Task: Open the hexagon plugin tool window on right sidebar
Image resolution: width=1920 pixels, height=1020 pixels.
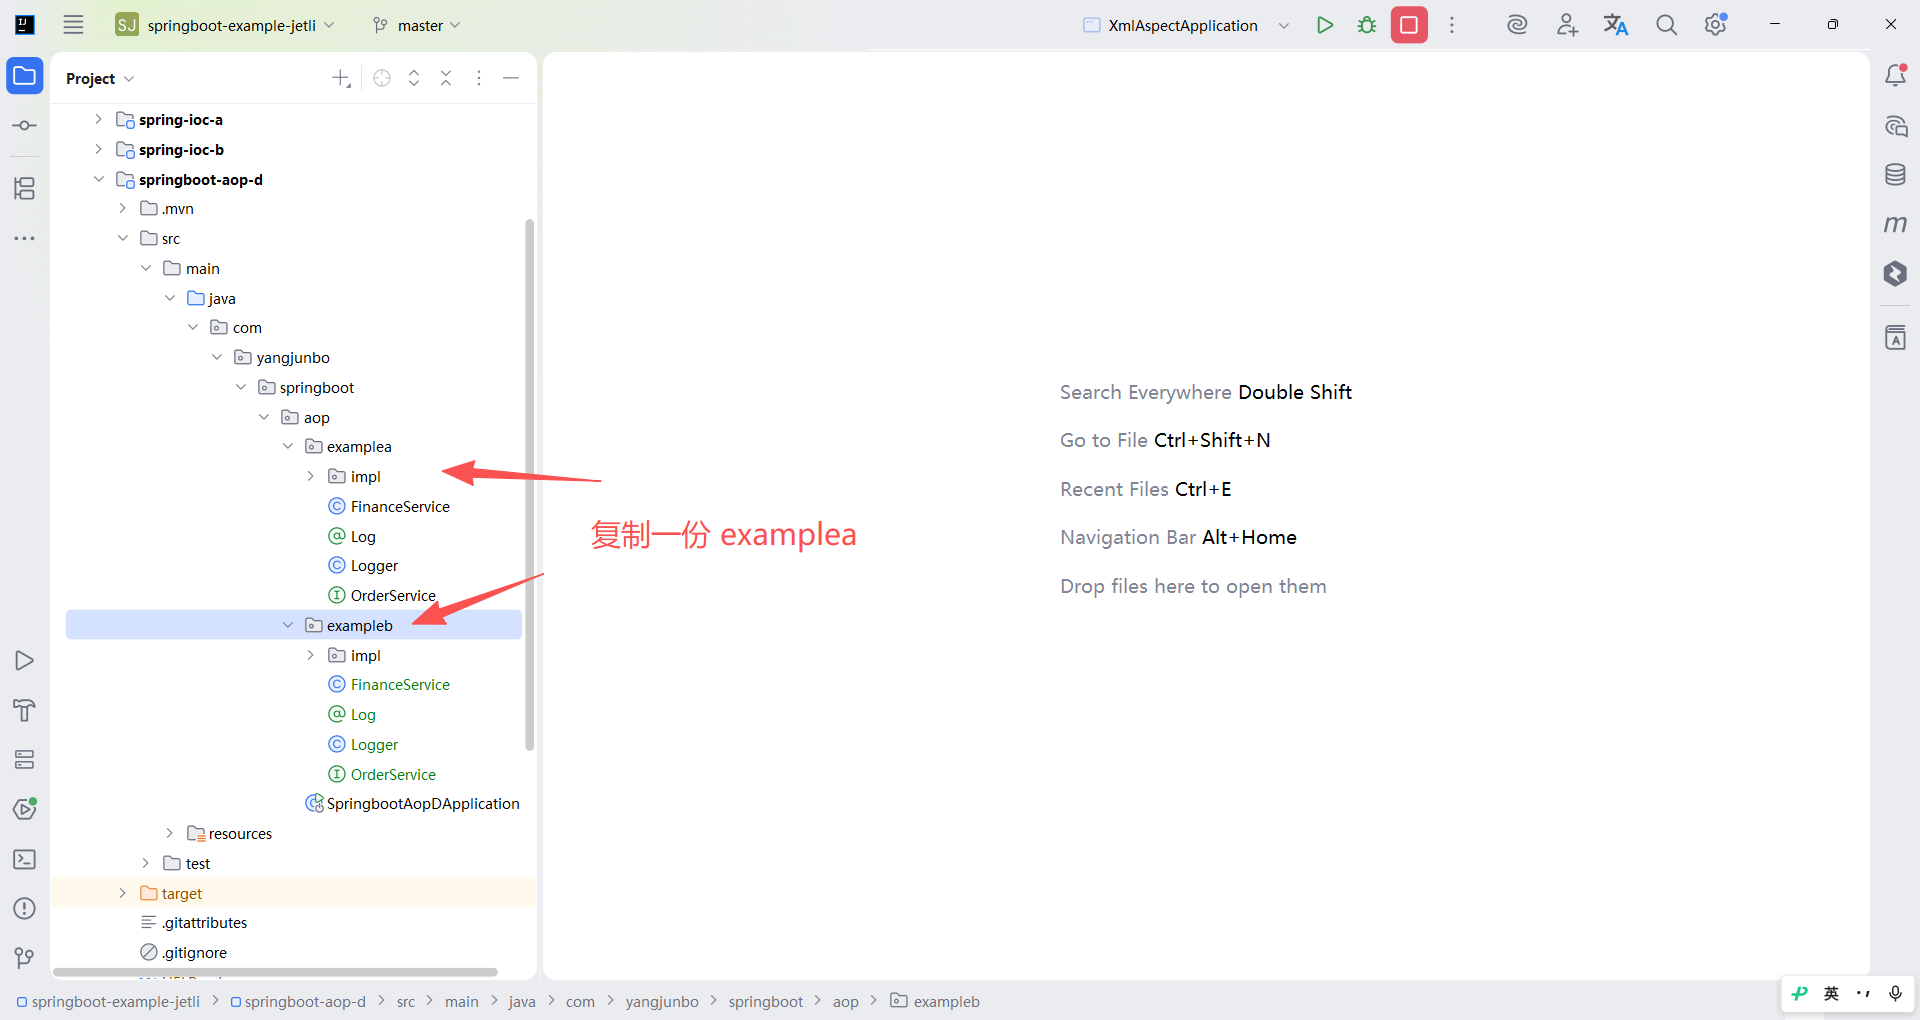Action: tap(1895, 274)
